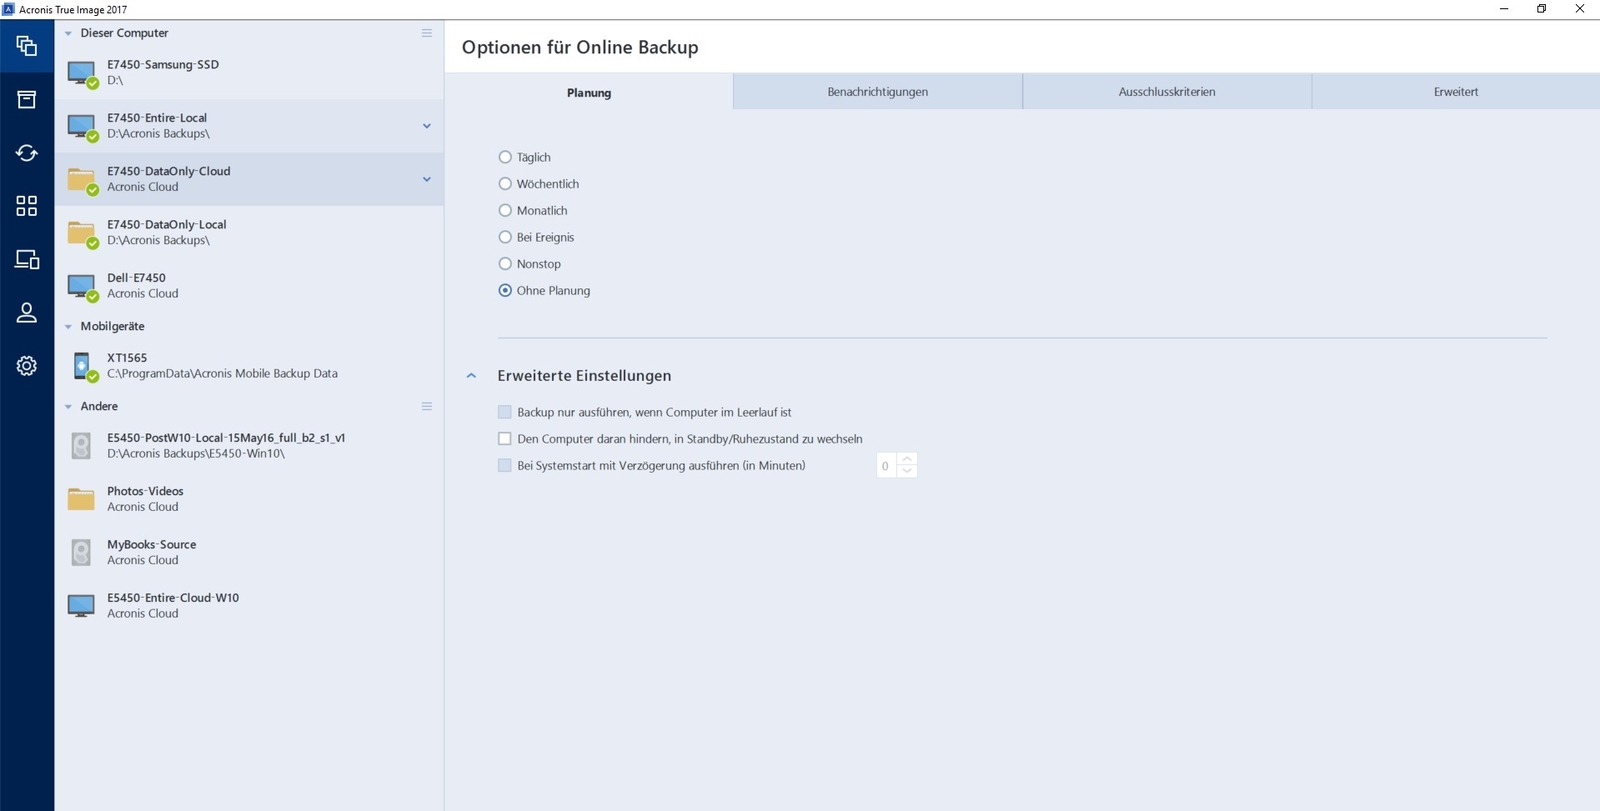Click the E7450-Entire-Local computer icon
Screen dimensions: 1600x811
click(82, 127)
